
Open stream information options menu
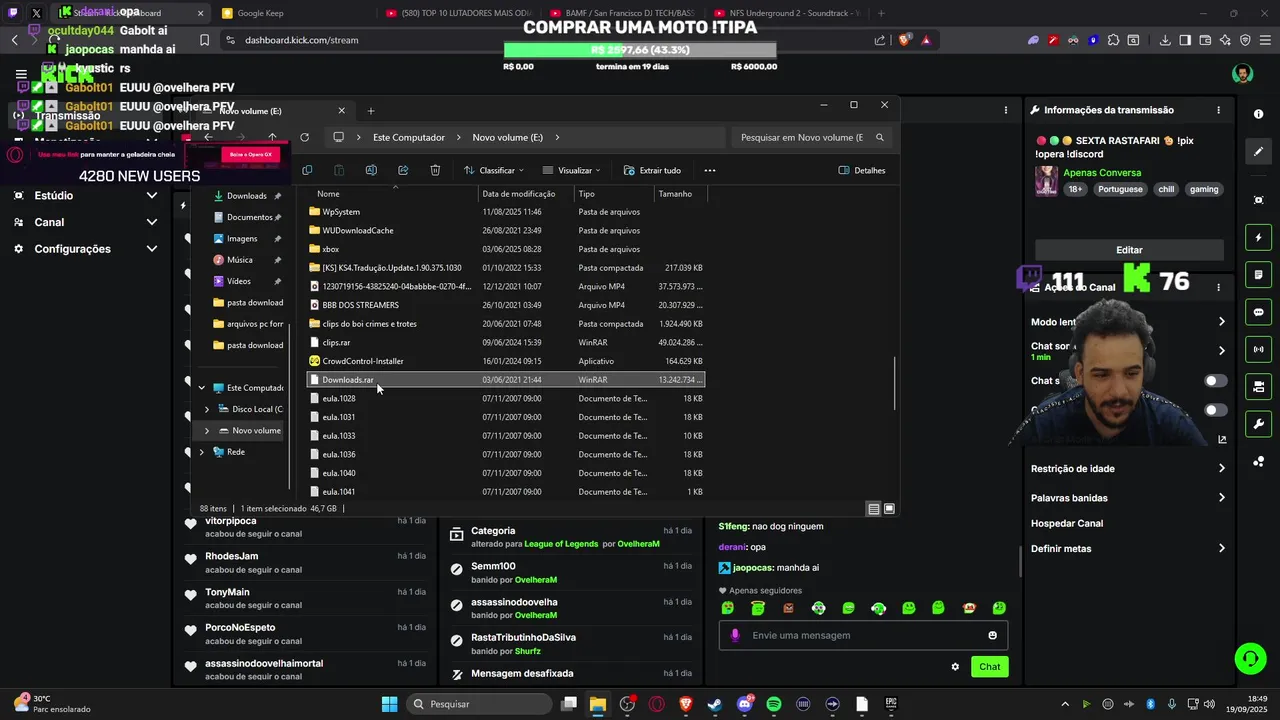pos(1218,110)
